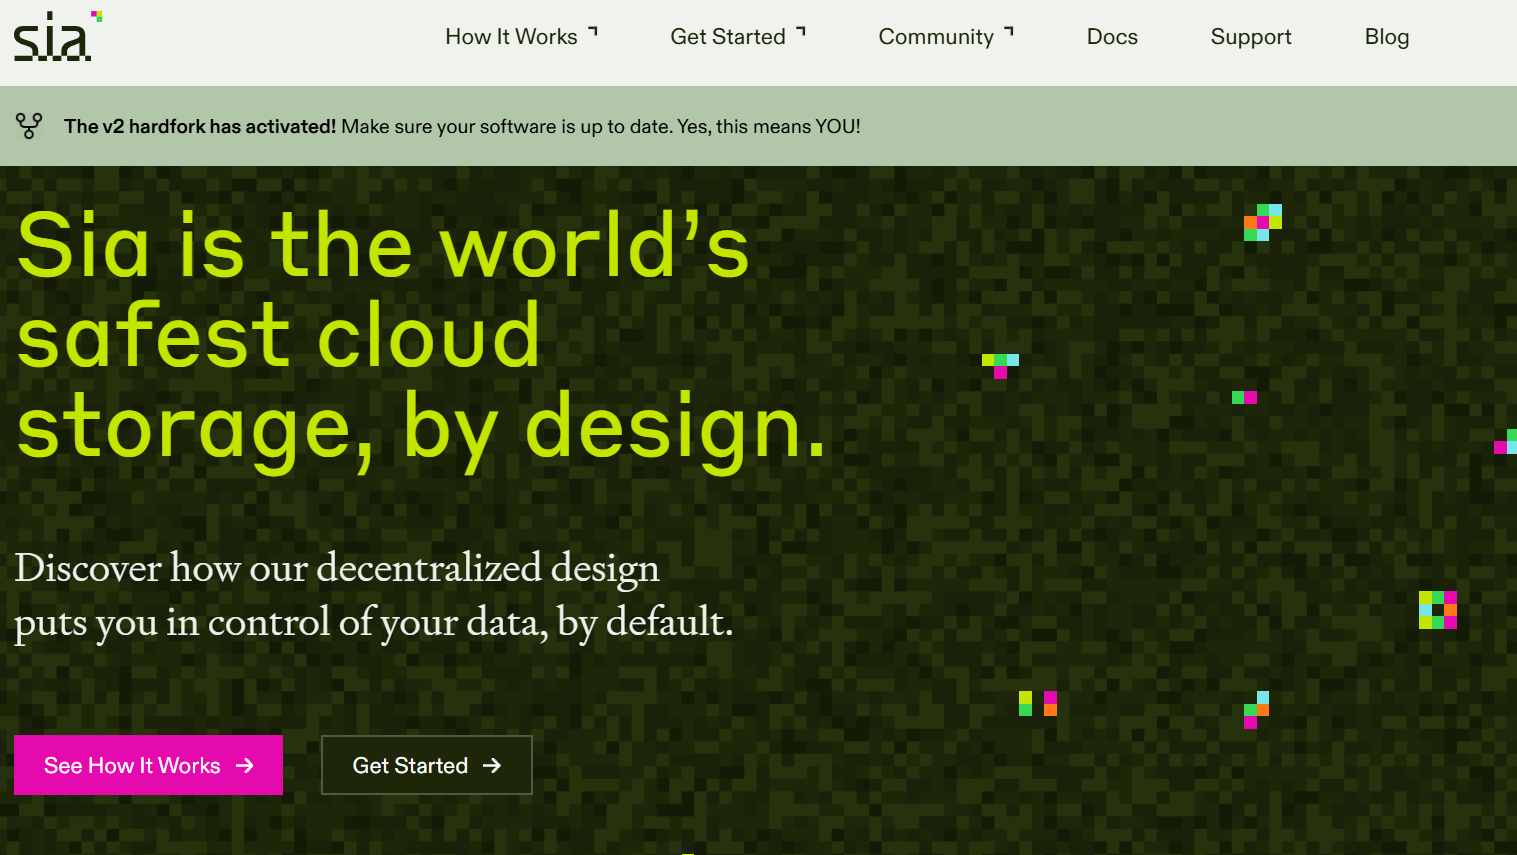
Task: Click the pixel cluster right of the headline's first line
Action: 1262,222
